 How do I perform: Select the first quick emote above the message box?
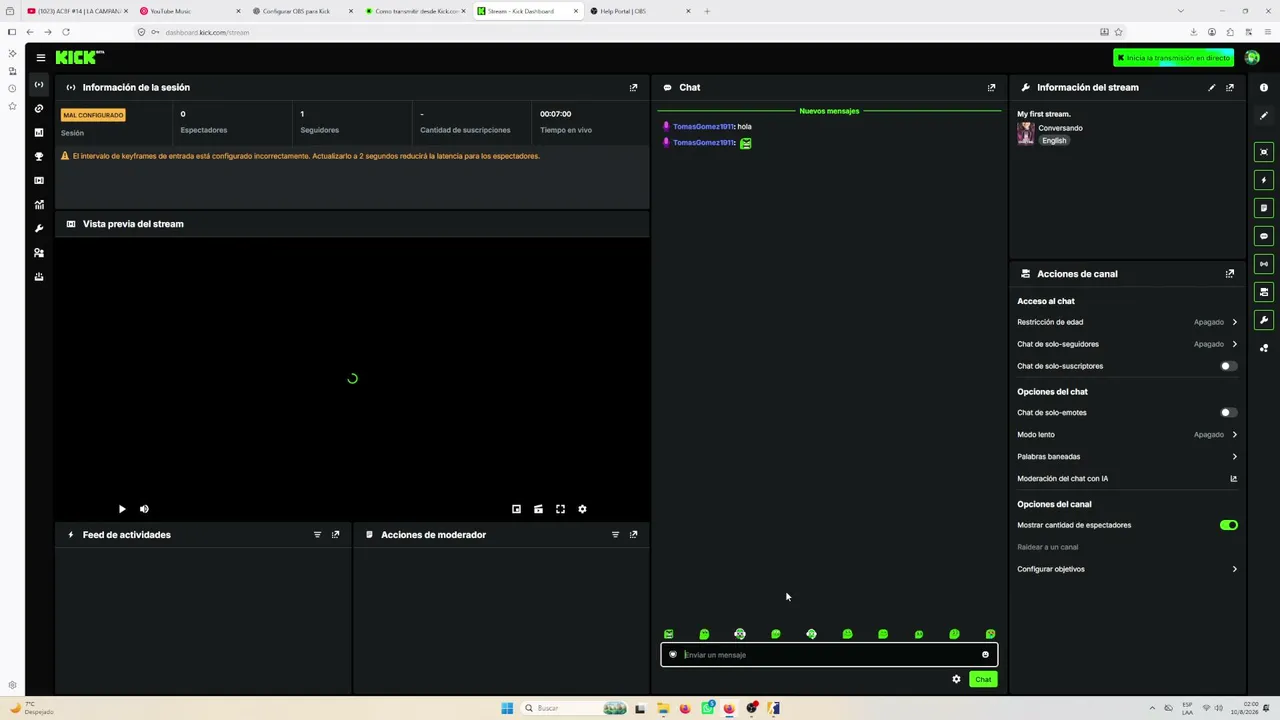[x=669, y=634]
